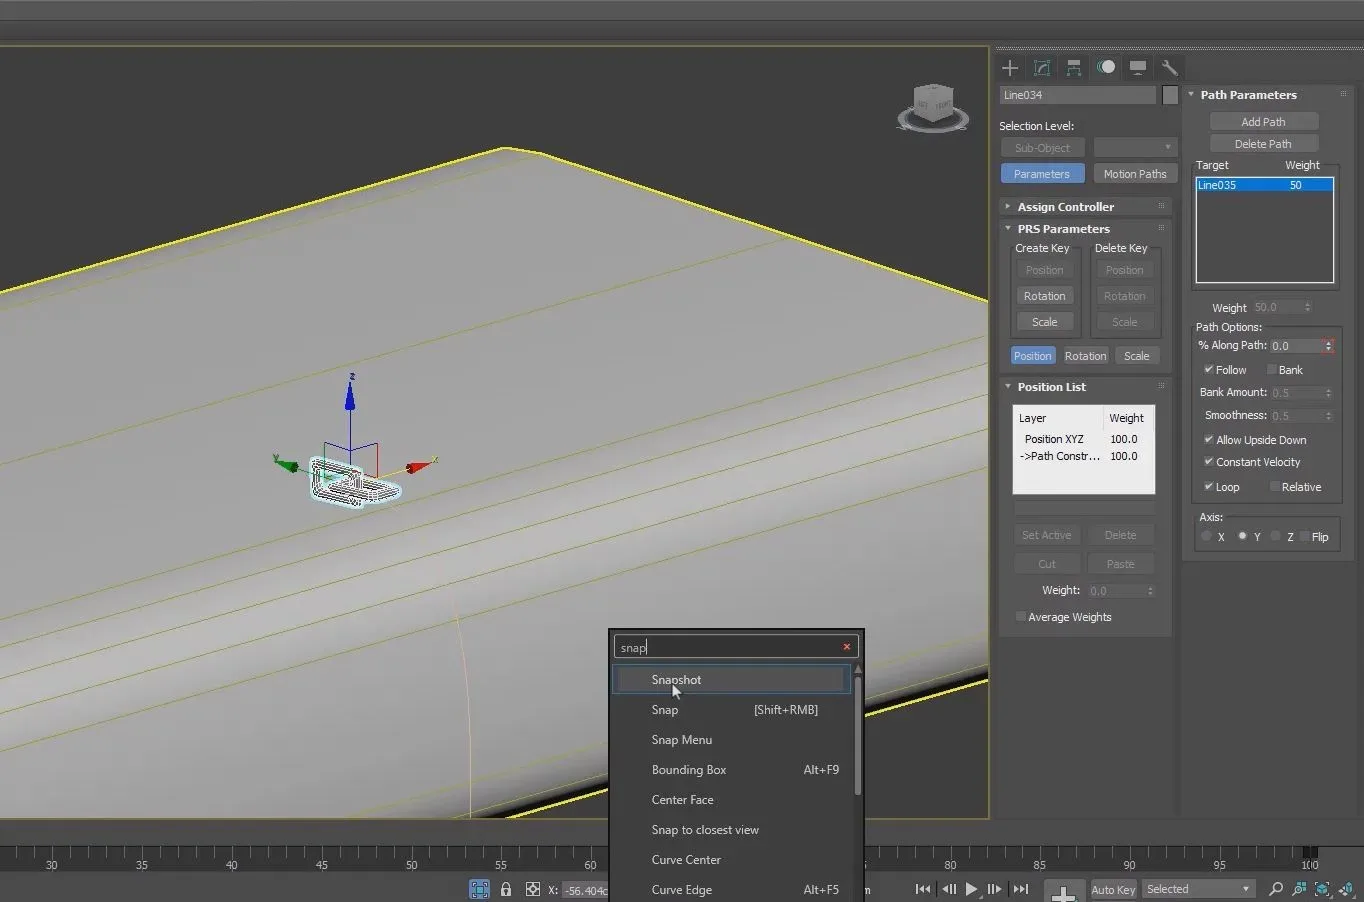Open the Utilities wrench panel
Screen dimensions: 1364x902
[1169, 68]
